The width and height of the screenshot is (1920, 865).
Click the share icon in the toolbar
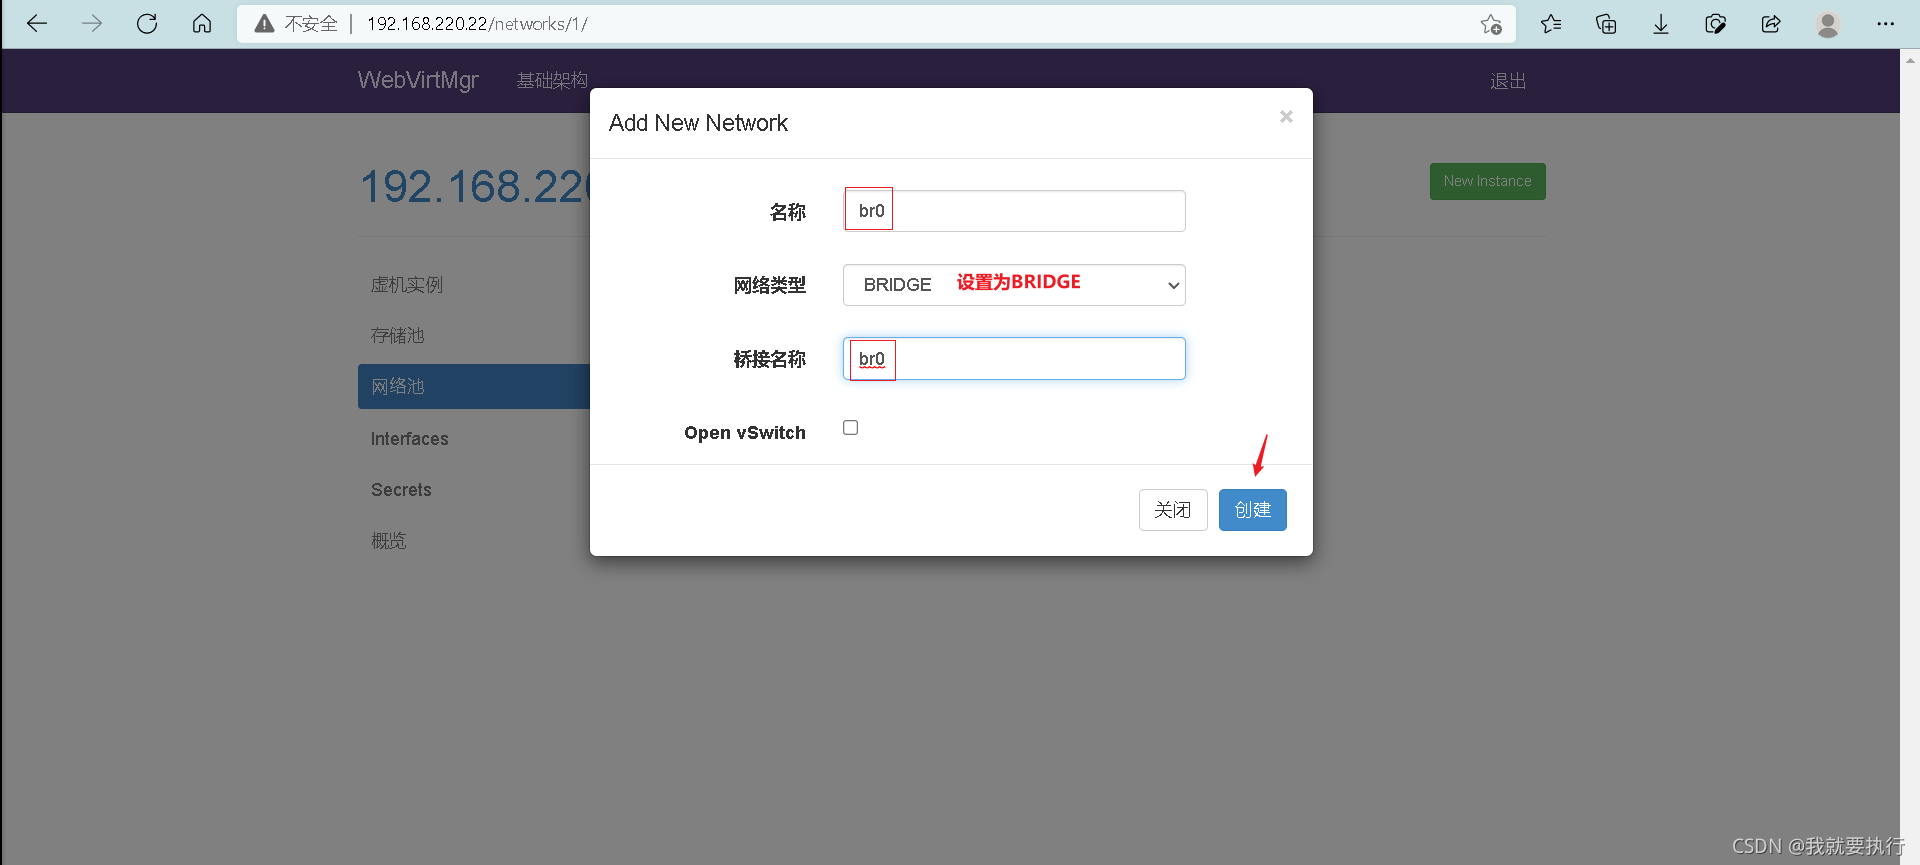(x=1771, y=24)
